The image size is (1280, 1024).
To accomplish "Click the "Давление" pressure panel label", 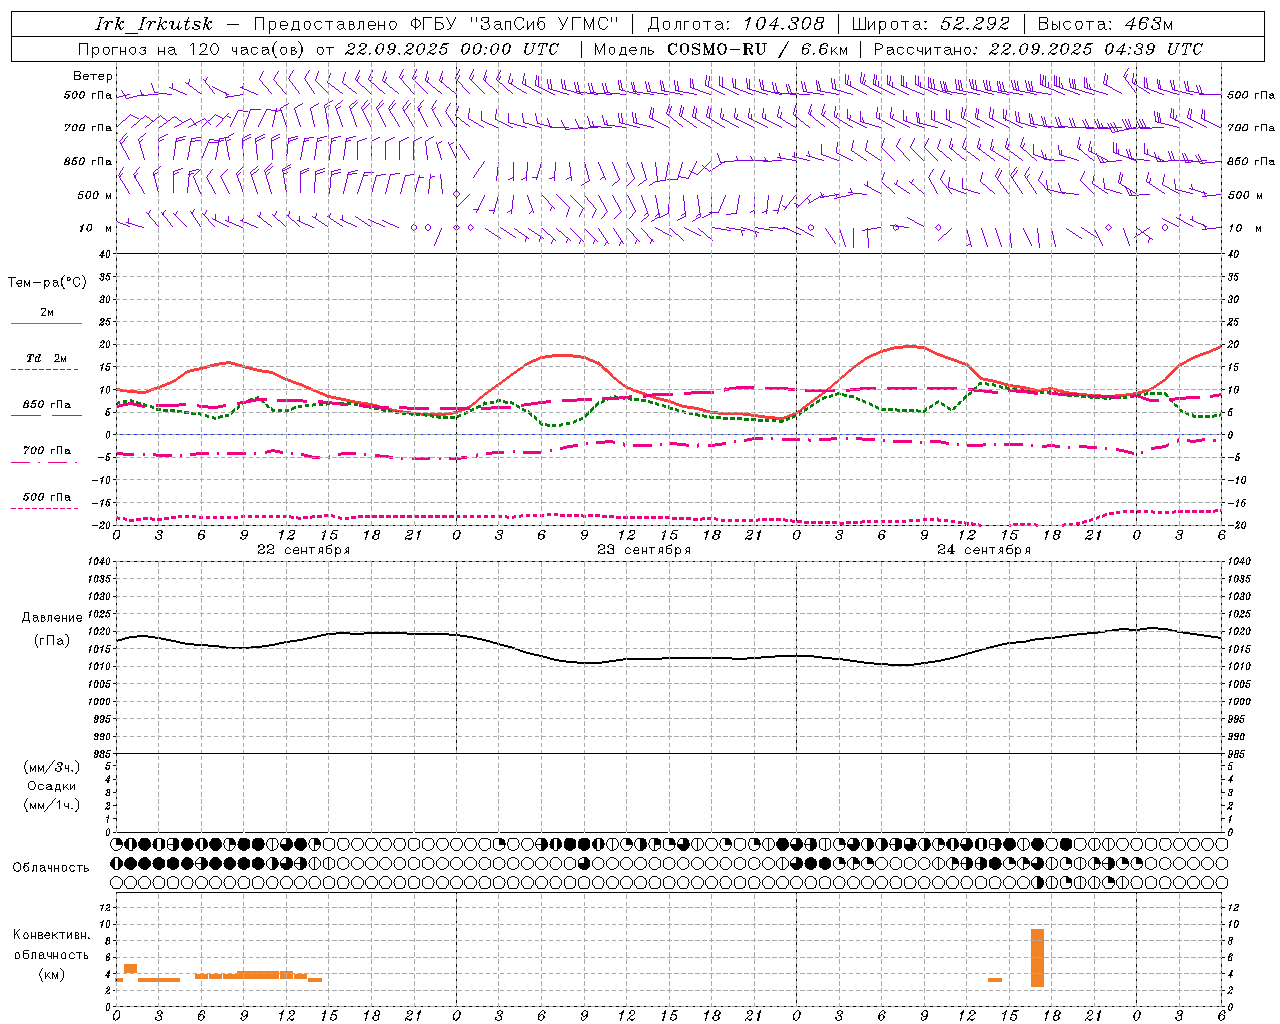I will pos(52,618).
